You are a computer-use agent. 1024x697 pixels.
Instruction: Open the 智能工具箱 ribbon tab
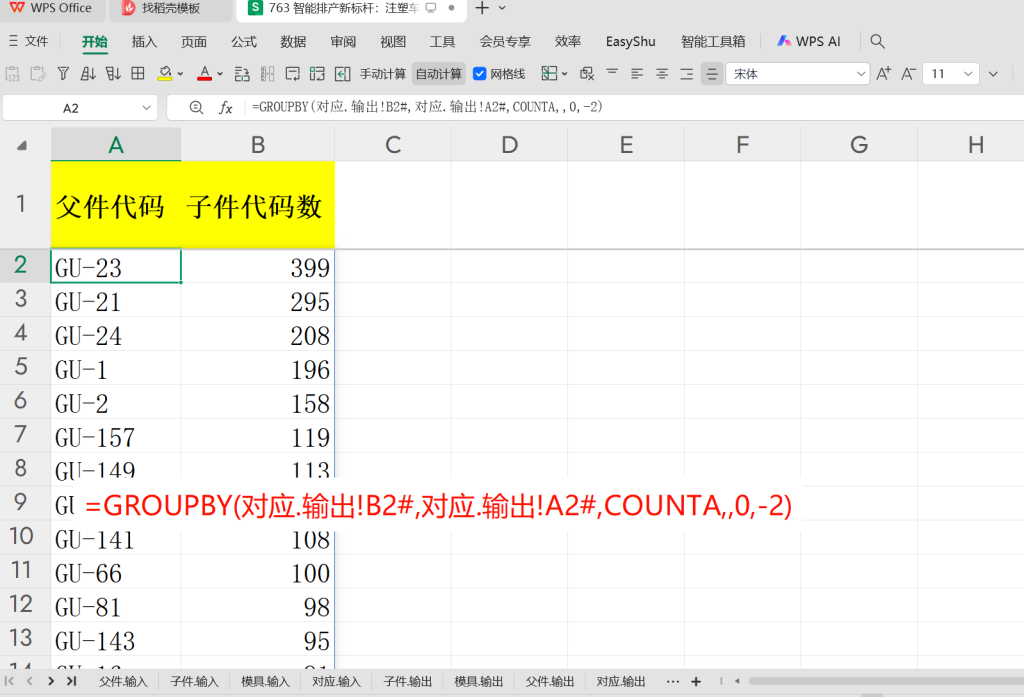(x=713, y=41)
